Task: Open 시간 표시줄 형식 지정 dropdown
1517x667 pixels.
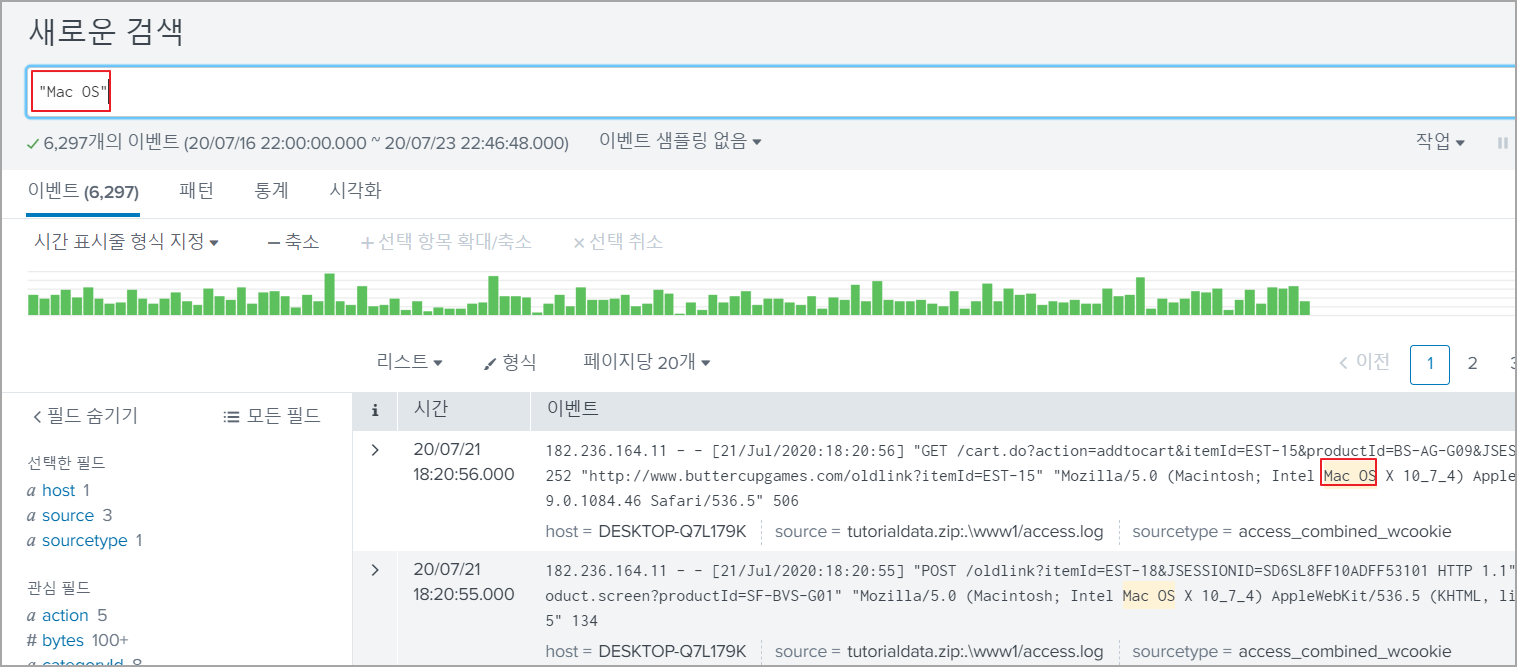Action: click(x=126, y=242)
